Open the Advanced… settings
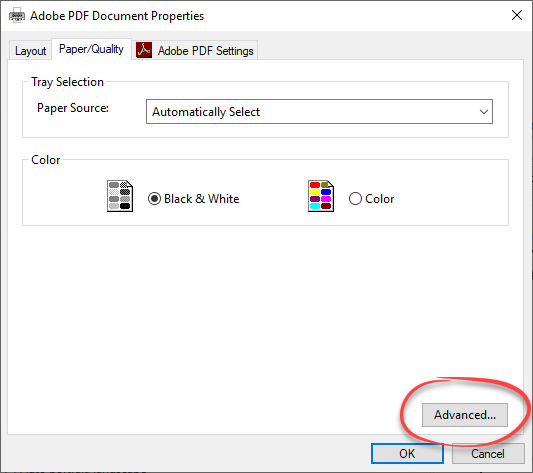Screen dimensions: 533x473 [465, 415]
